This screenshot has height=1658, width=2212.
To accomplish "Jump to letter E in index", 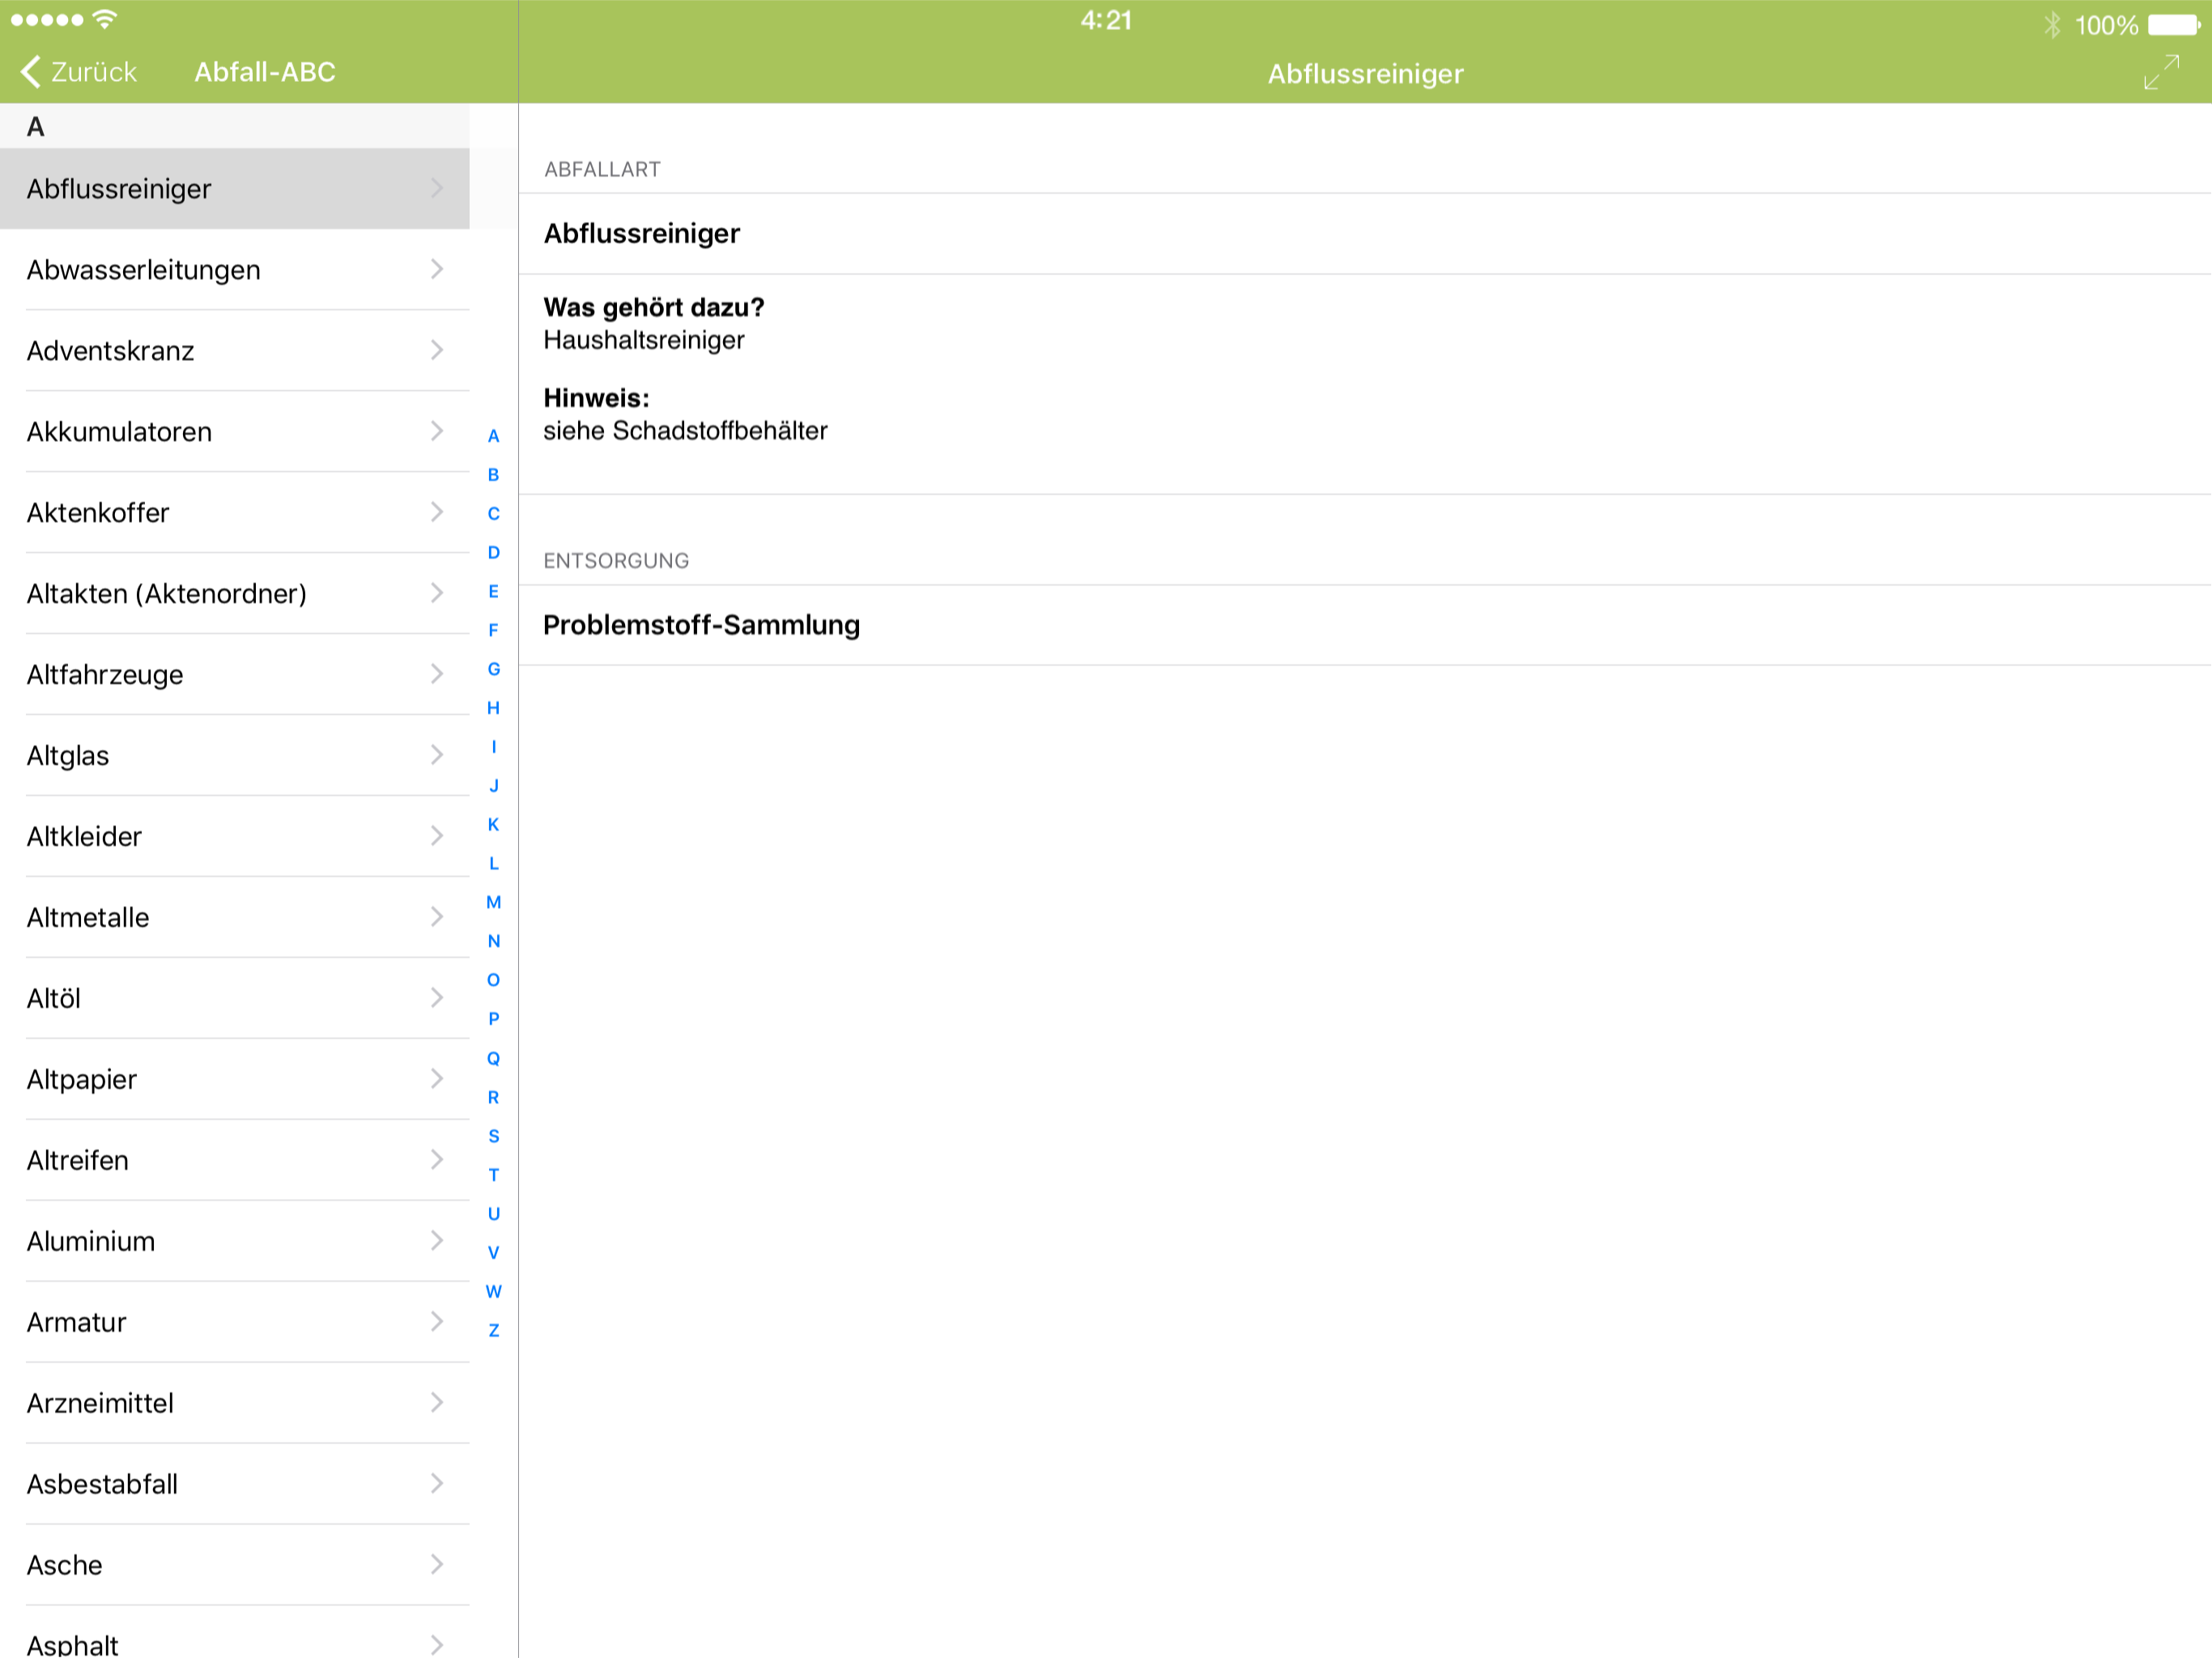I will coord(494,592).
